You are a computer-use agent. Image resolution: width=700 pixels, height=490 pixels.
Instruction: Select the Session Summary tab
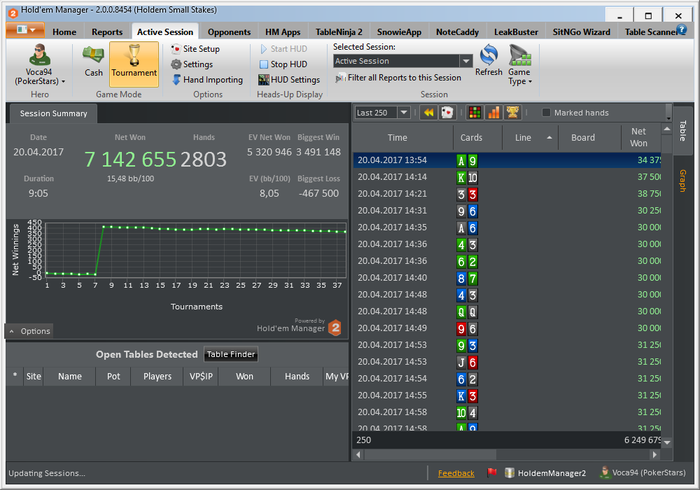click(x=53, y=113)
